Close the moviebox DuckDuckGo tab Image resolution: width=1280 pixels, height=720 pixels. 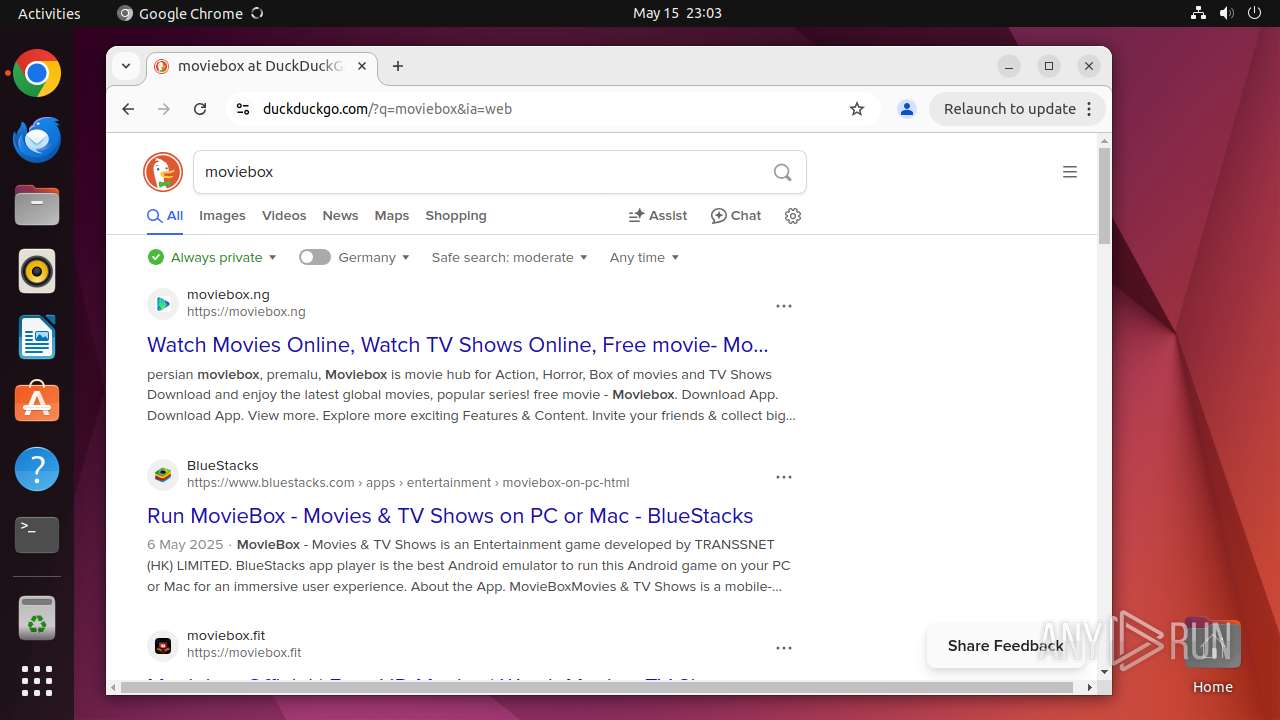[x=362, y=66]
